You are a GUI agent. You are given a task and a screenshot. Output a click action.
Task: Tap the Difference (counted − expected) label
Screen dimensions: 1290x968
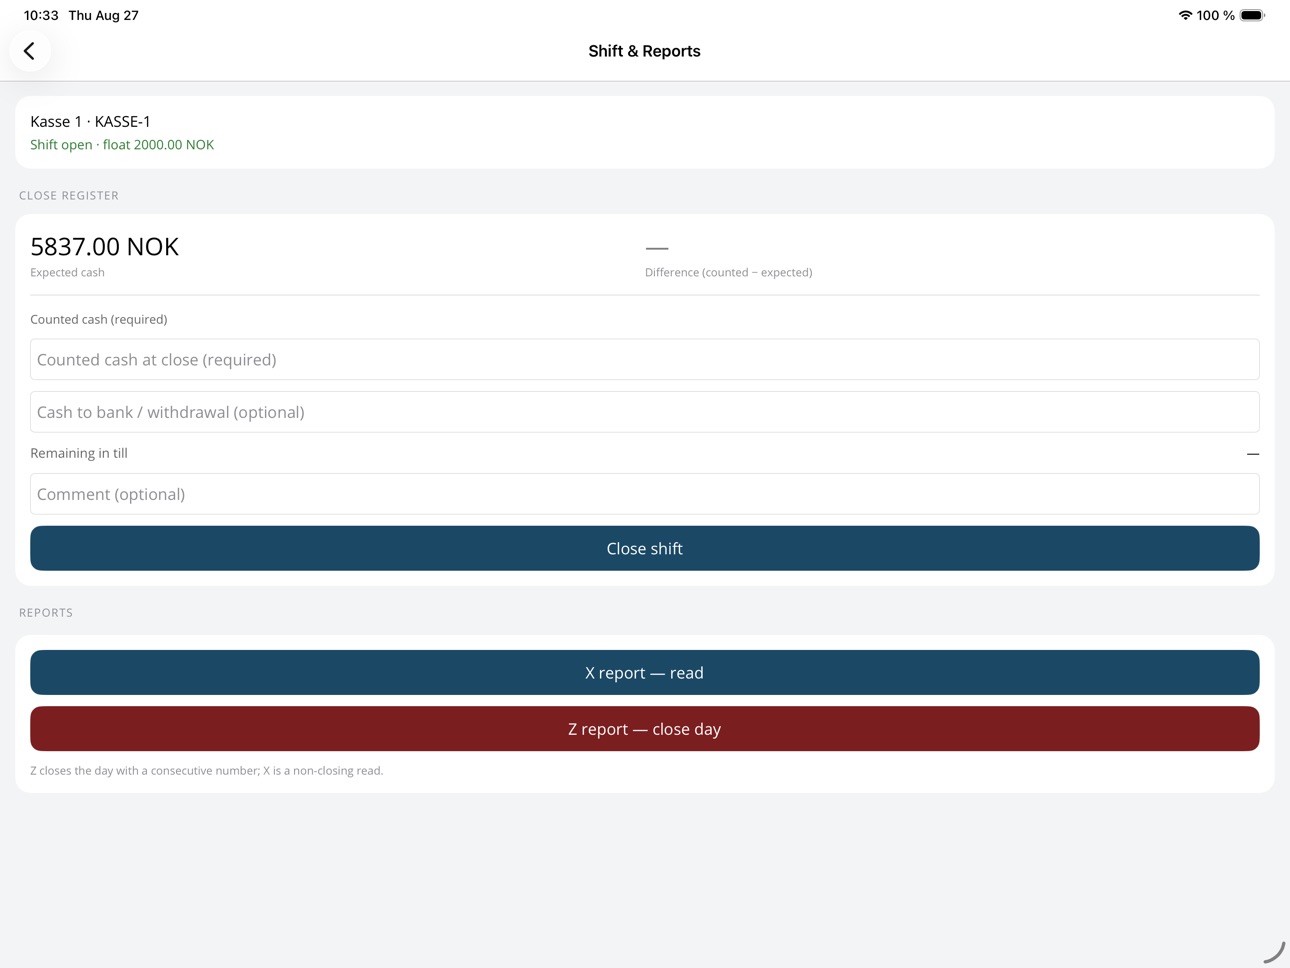[x=728, y=272]
